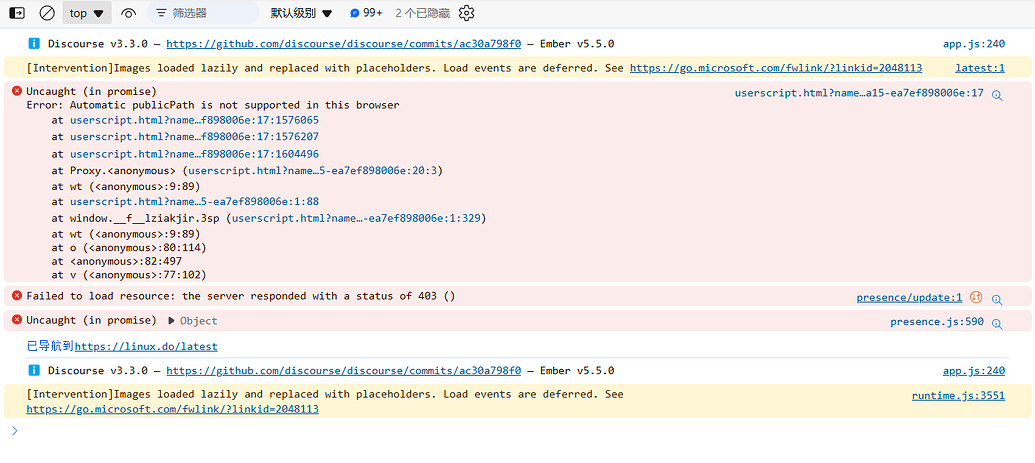This screenshot has height=463, width=1035.
Task: Create a live expression via eye icon
Action: (129, 13)
